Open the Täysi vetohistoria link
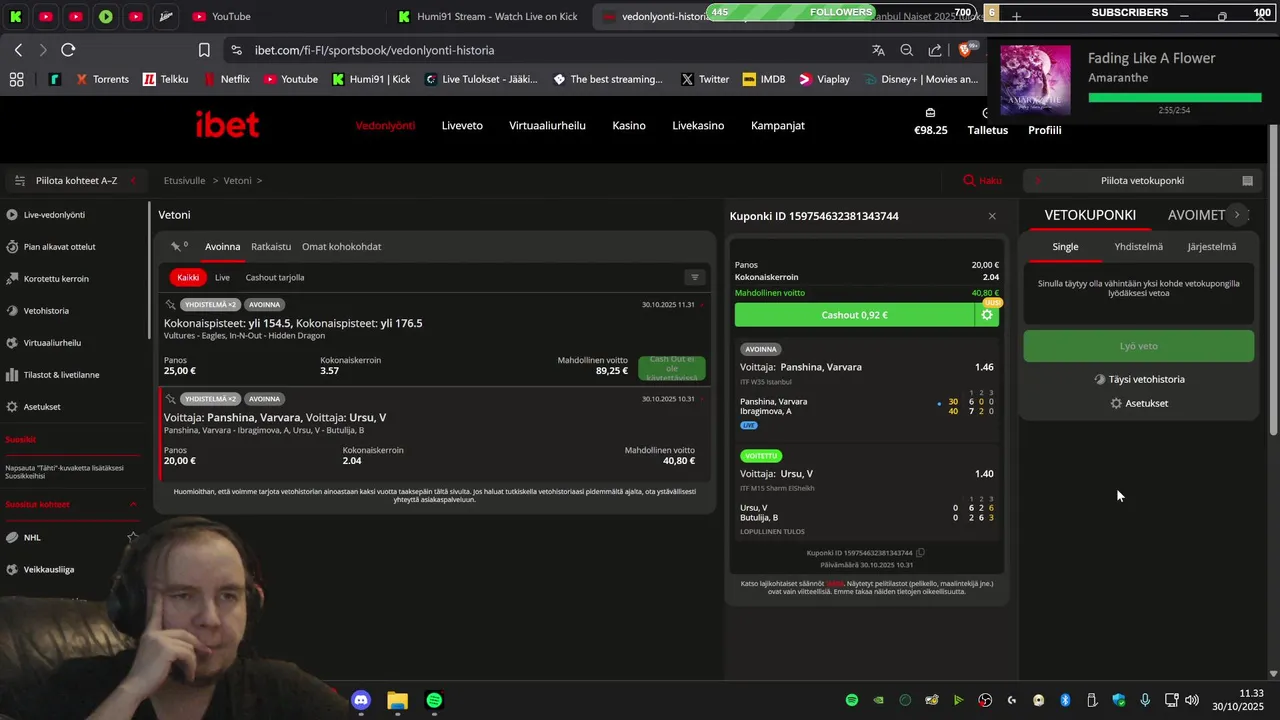1280x720 pixels. tap(1139, 380)
